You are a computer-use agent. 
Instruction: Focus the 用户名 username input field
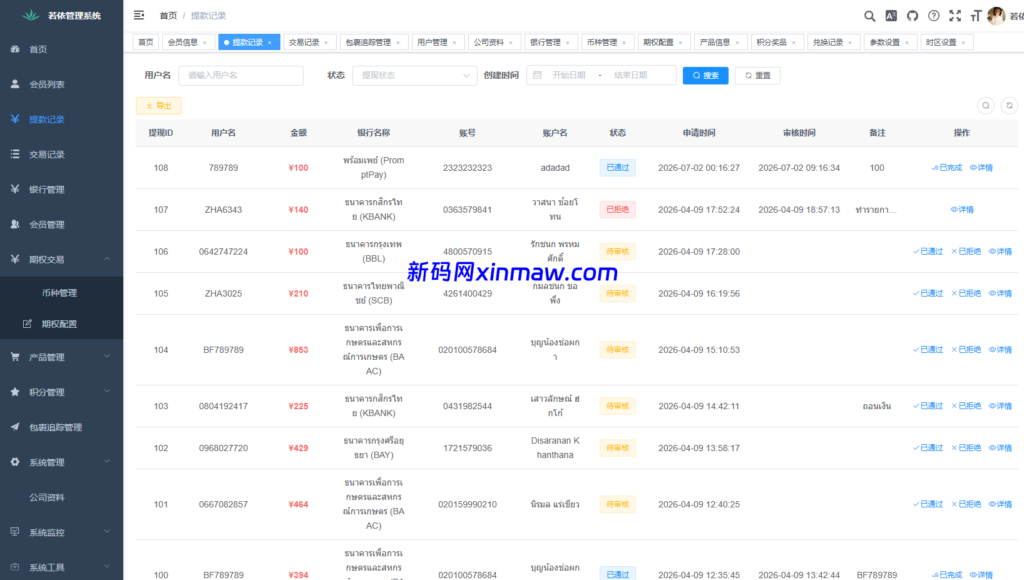(x=240, y=75)
